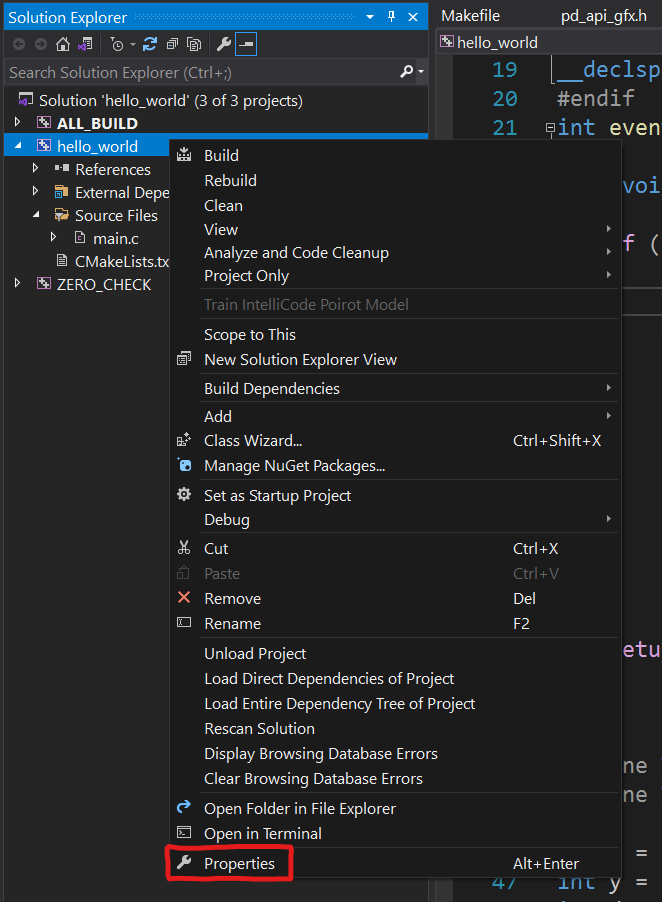The width and height of the screenshot is (662, 902).
Task: Click the Search Solution Explorer field
Action: [201, 72]
